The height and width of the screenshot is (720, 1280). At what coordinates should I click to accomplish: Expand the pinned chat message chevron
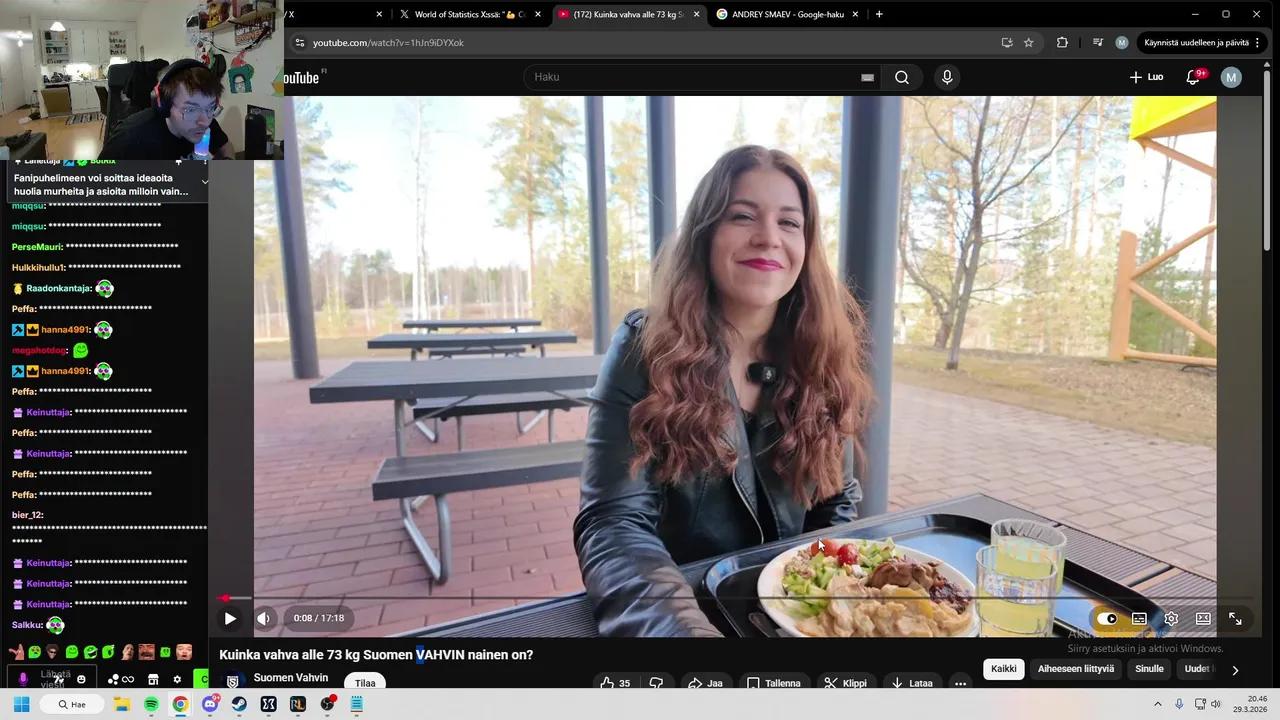point(204,182)
